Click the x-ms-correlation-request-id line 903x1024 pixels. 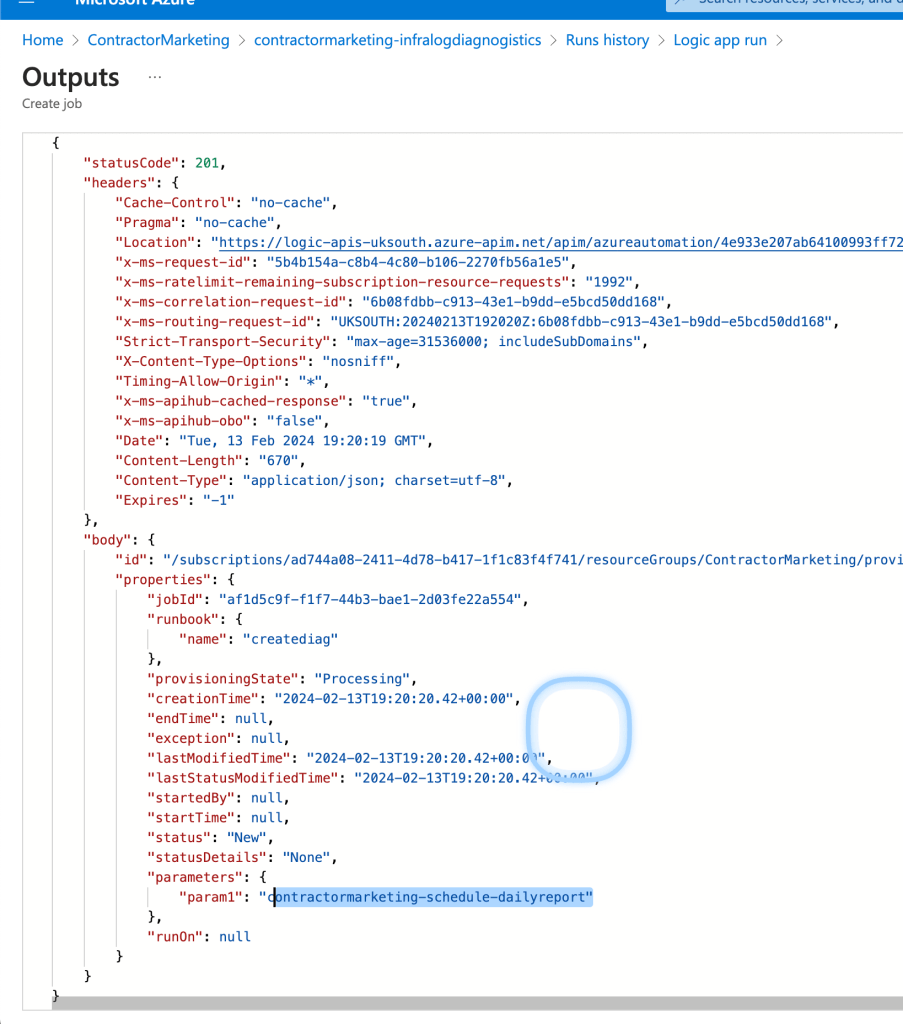[393, 302]
